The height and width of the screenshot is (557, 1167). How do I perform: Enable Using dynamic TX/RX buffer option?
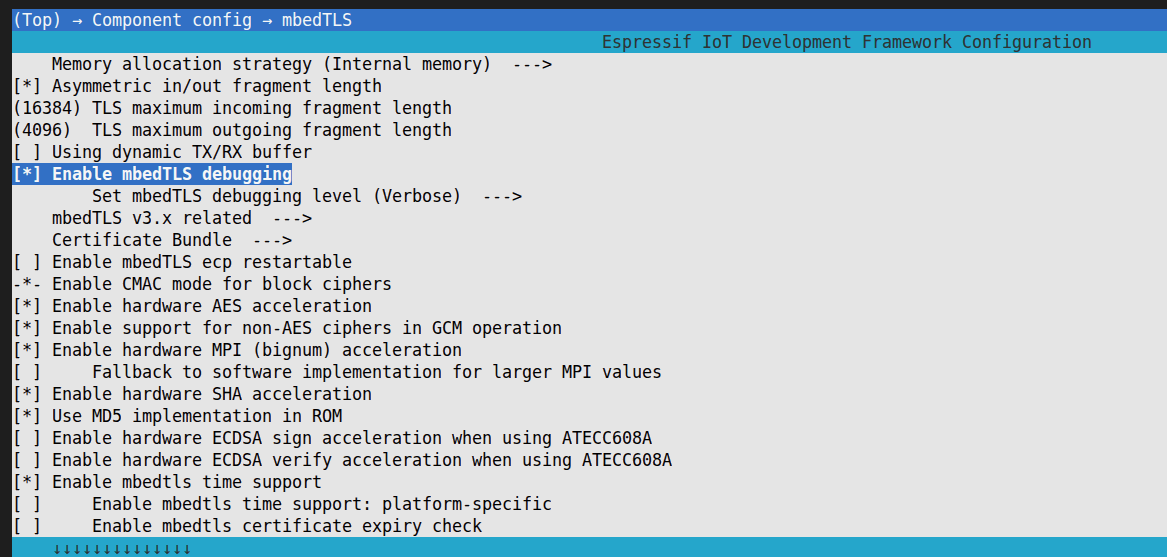(27, 152)
